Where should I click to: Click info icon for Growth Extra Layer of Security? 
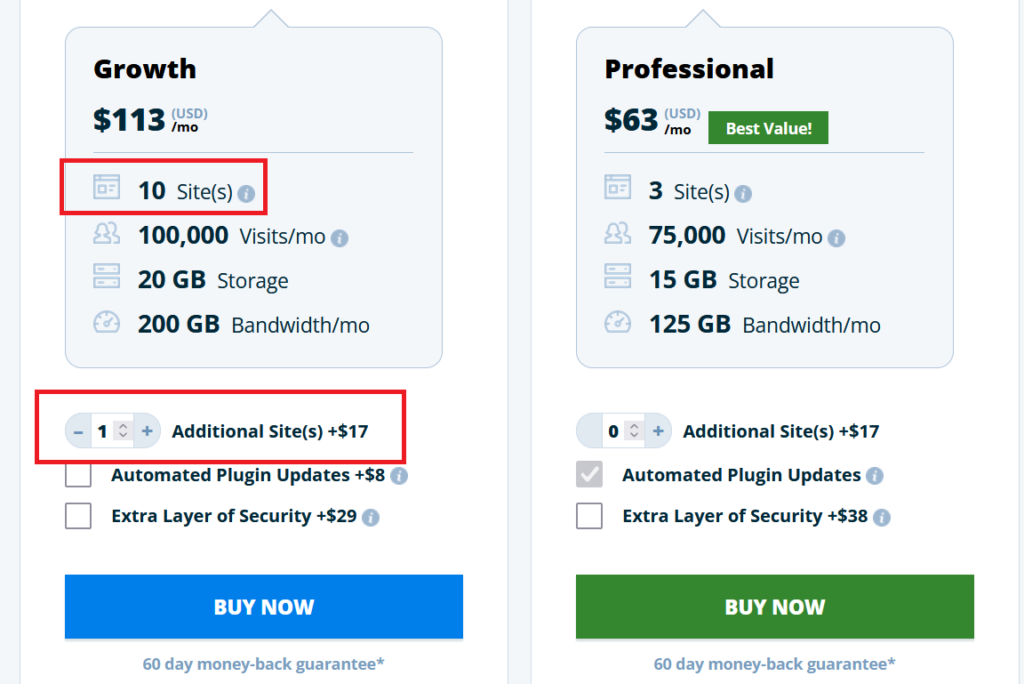[370, 518]
